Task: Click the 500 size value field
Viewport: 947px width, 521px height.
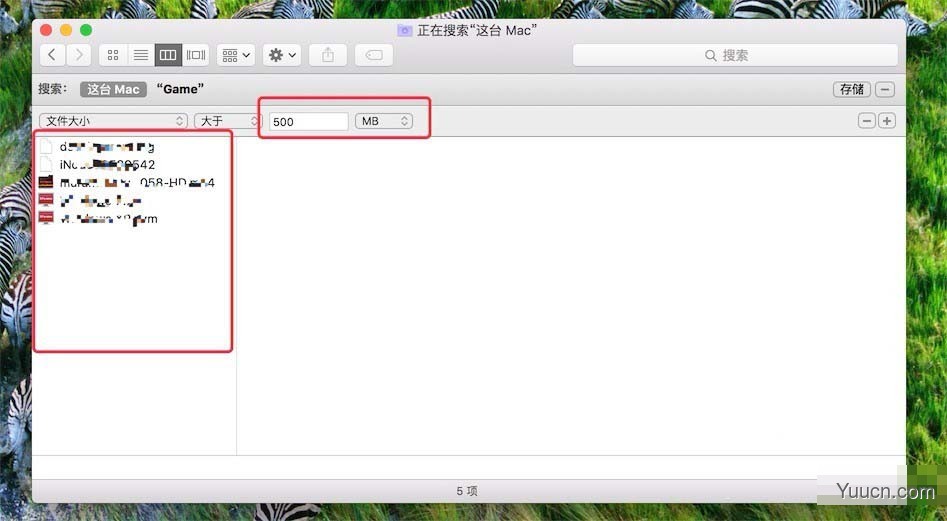Action: pos(309,121)
